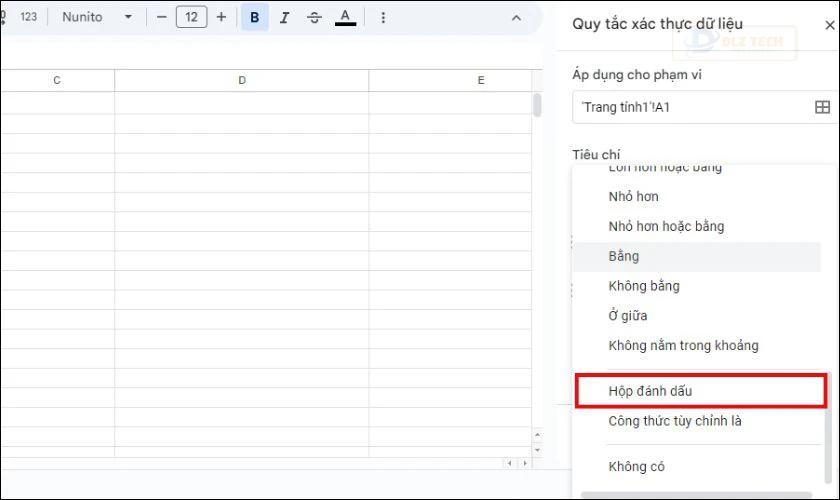Select column E header
This screenshot has height=500, width=840.
coord(450,80)
